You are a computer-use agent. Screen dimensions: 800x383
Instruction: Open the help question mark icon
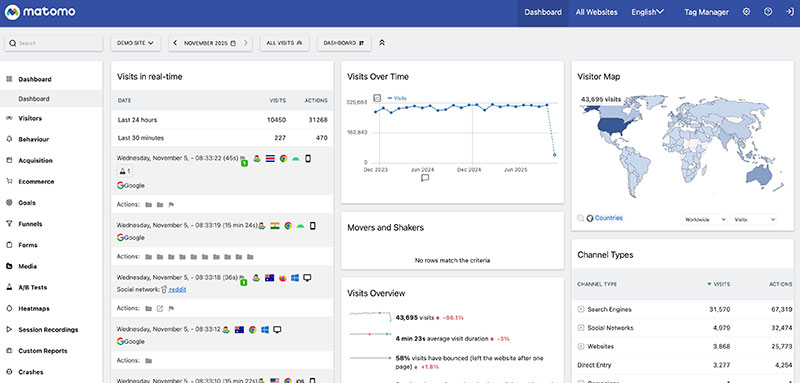(768, 12)
